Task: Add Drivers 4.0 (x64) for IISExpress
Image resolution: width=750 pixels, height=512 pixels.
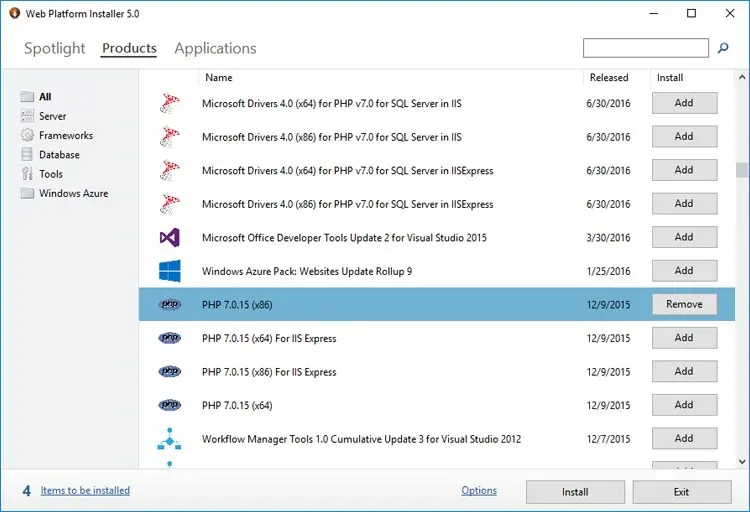Action: pos(684,170)
